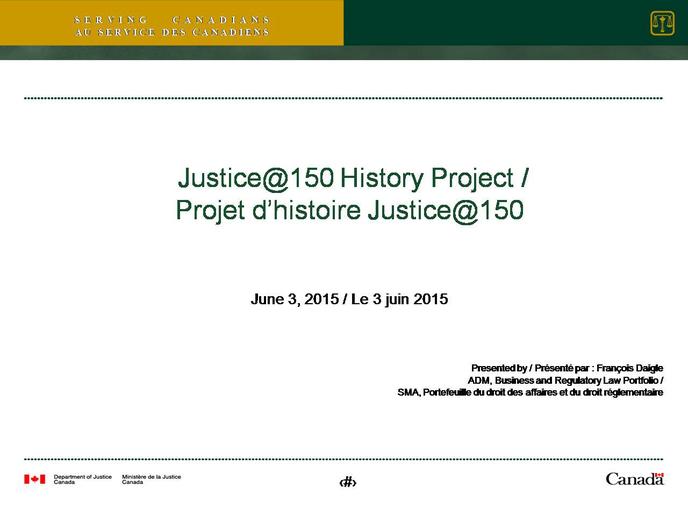Click the Canada wordmark logo

tap(635, 479)
